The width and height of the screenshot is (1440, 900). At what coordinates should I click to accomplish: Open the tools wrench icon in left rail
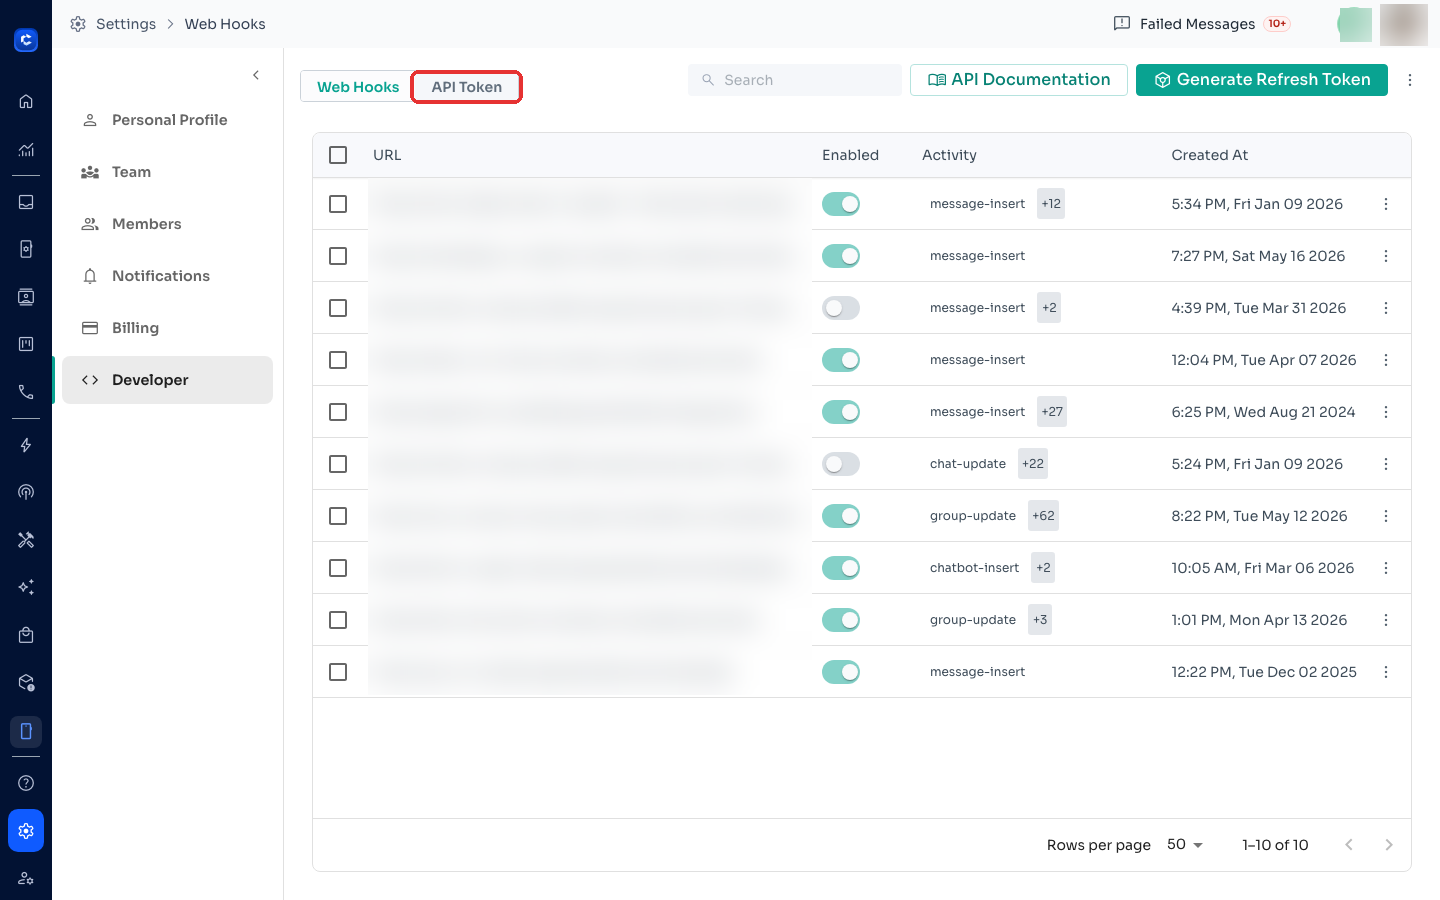coord(26,540)
